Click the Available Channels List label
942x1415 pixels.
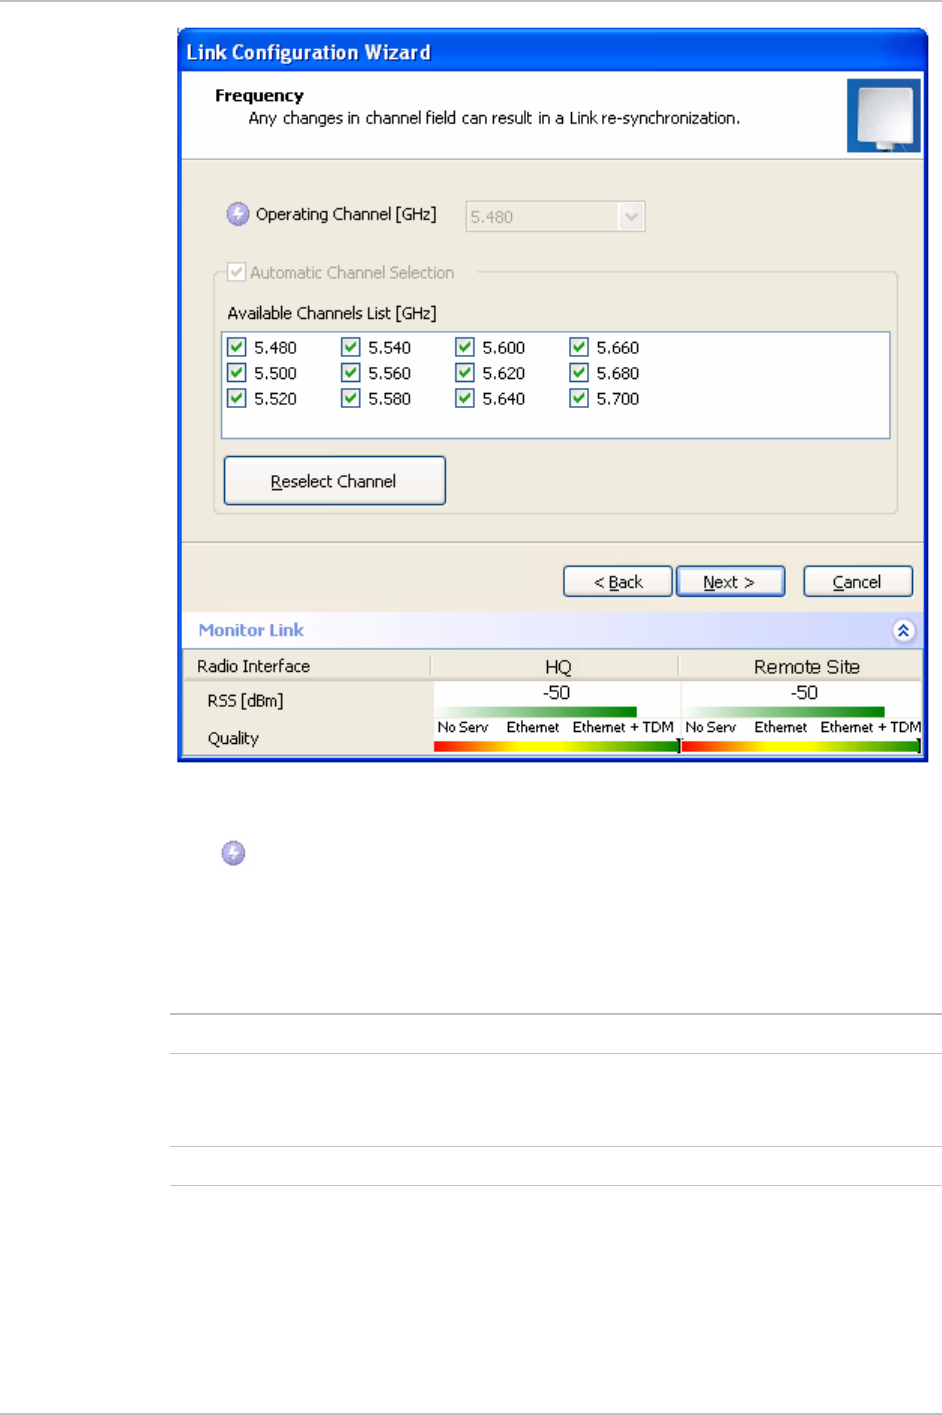pos(332,313)
